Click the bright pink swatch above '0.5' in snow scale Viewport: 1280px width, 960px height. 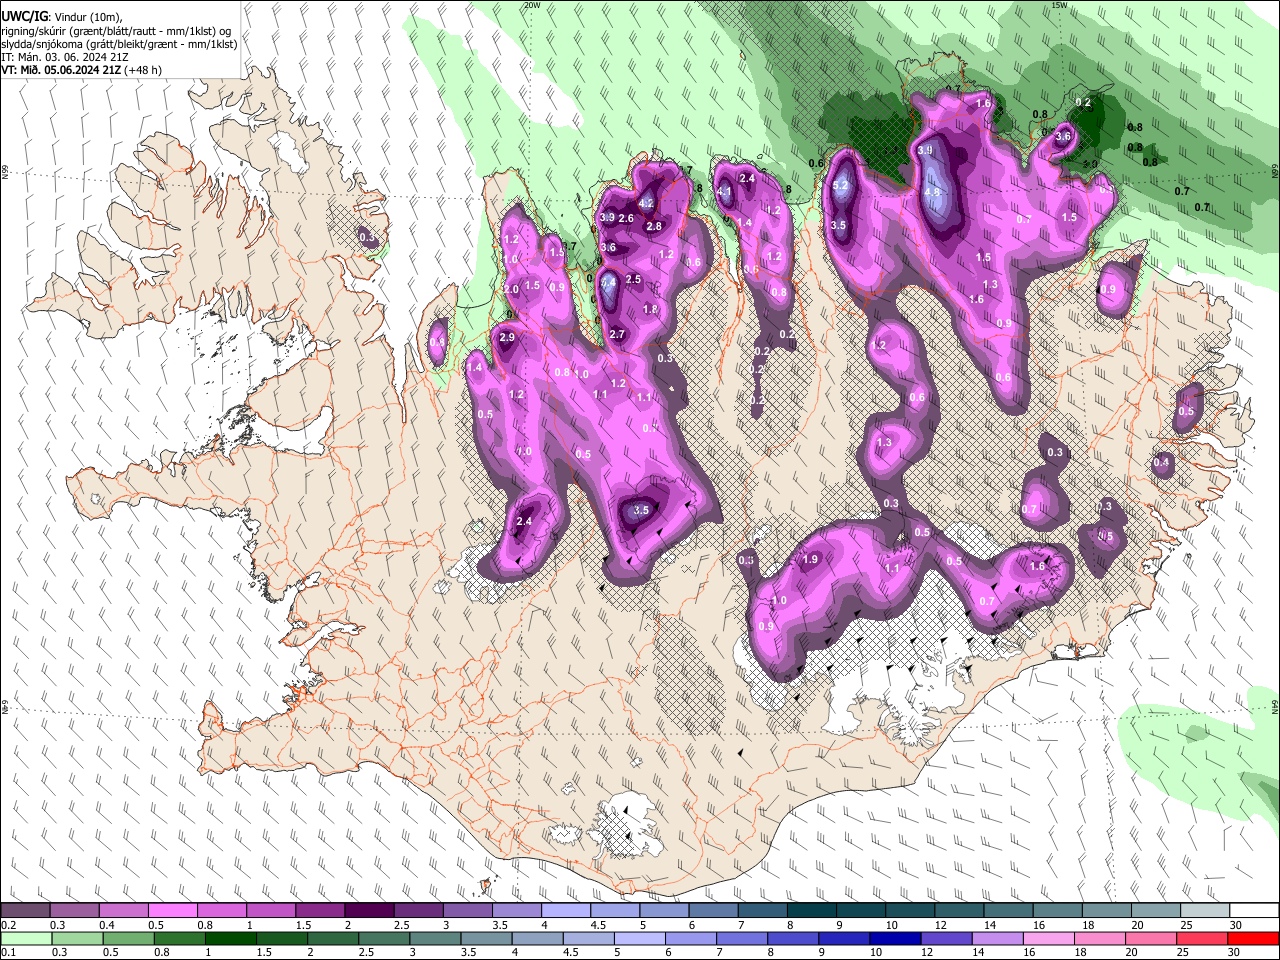tap(172, 910)
